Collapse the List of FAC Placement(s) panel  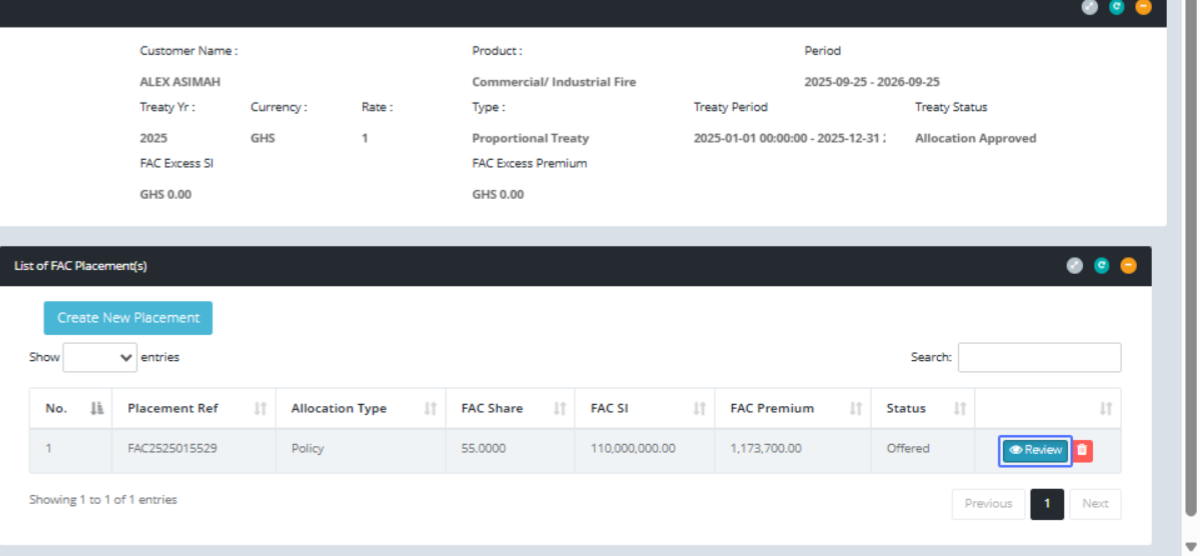pyautogui.click(x=1128, y=266)
